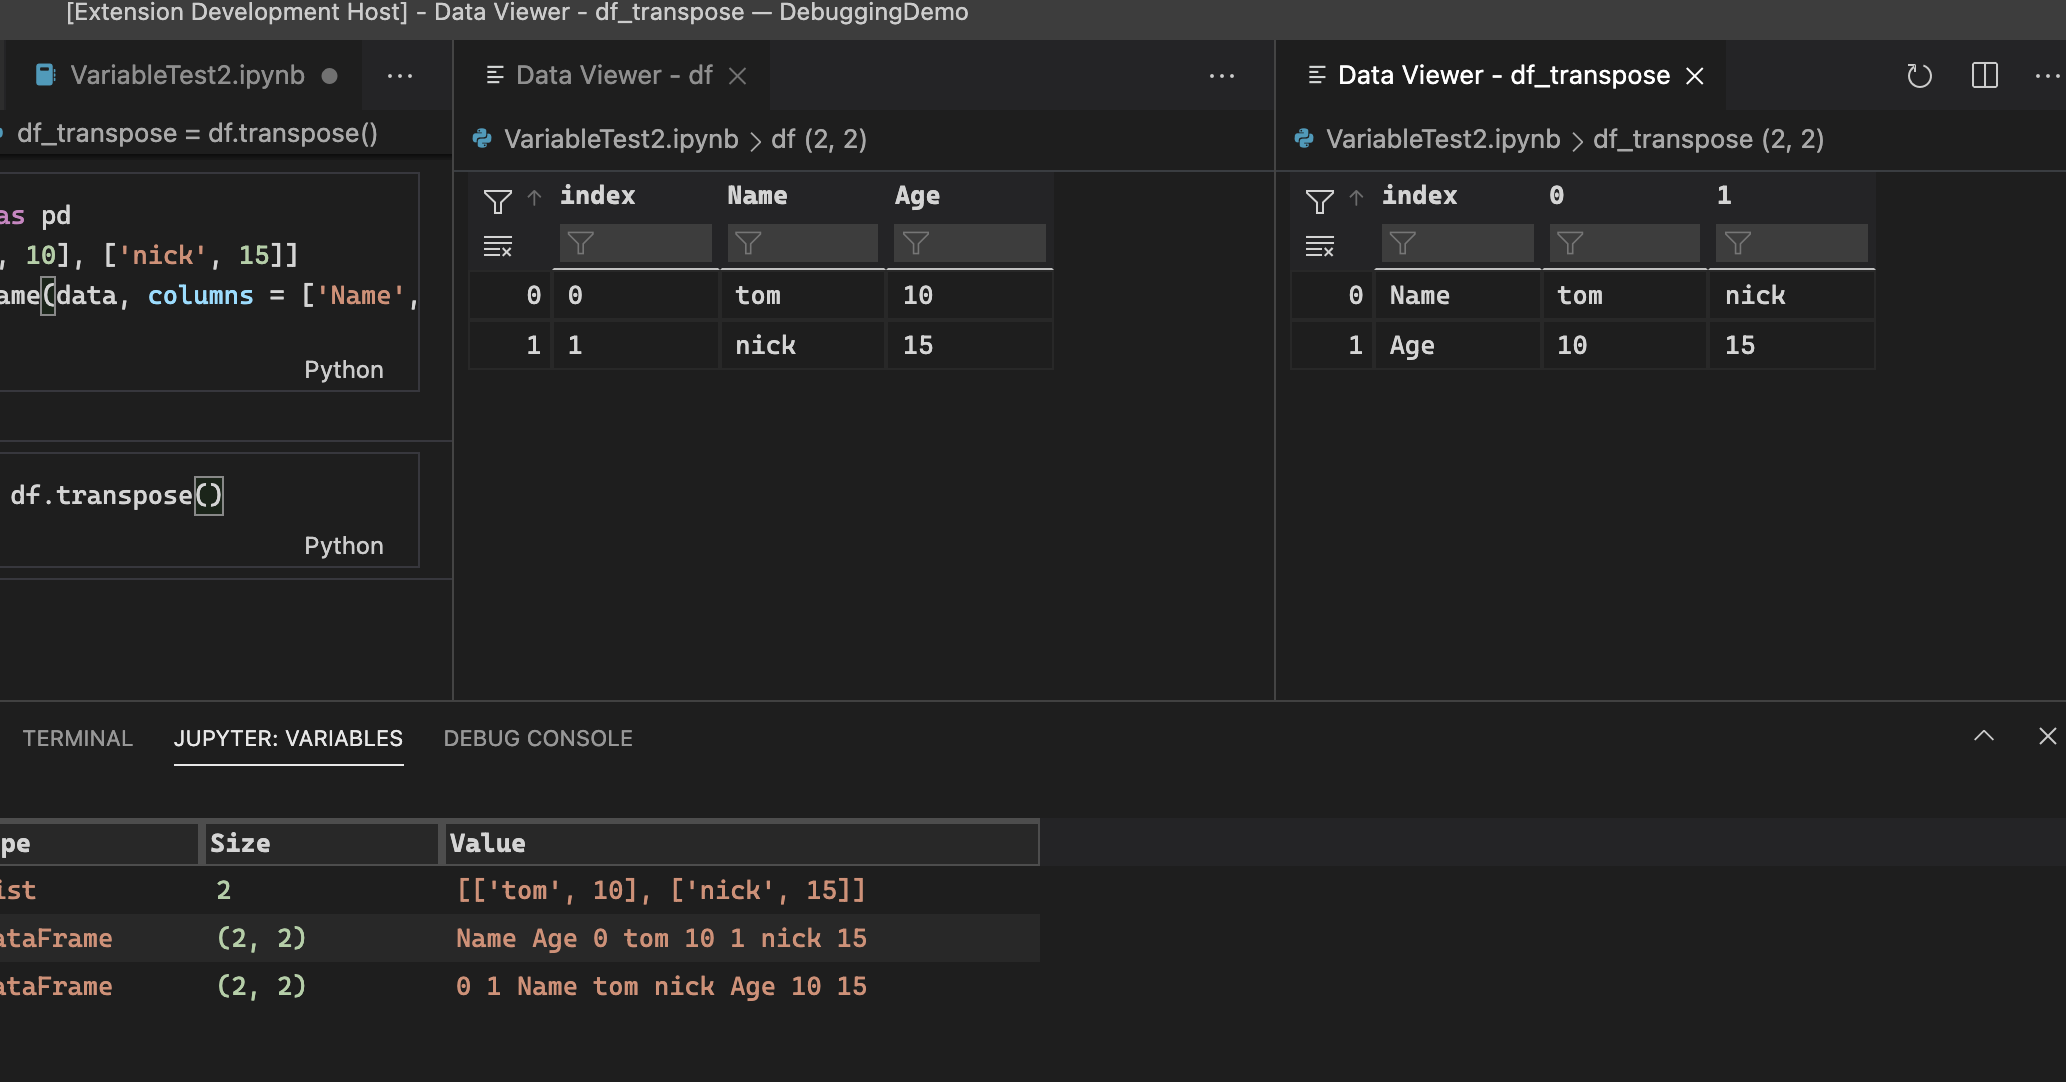
Task: Maximize the bottom panel with the chevron
Action: (x=1984, y=736)
